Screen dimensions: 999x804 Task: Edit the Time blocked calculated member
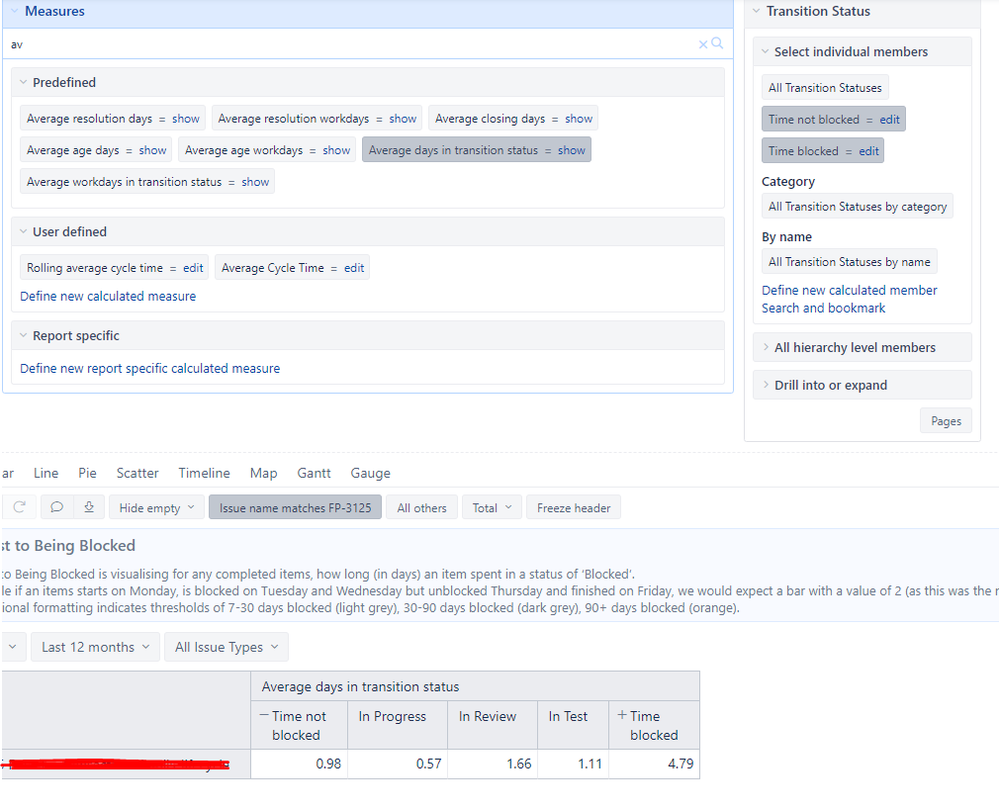tap(868, 151)
